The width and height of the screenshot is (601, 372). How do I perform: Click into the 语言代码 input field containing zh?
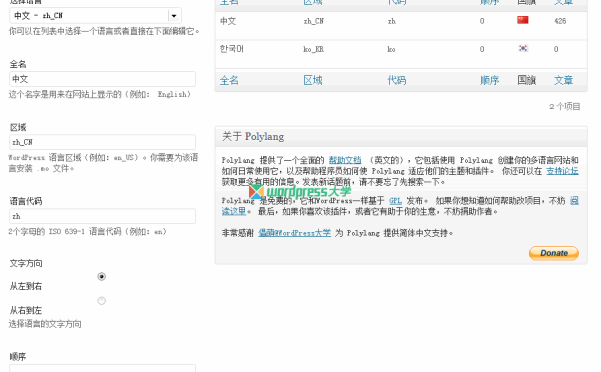click(102, 216)
